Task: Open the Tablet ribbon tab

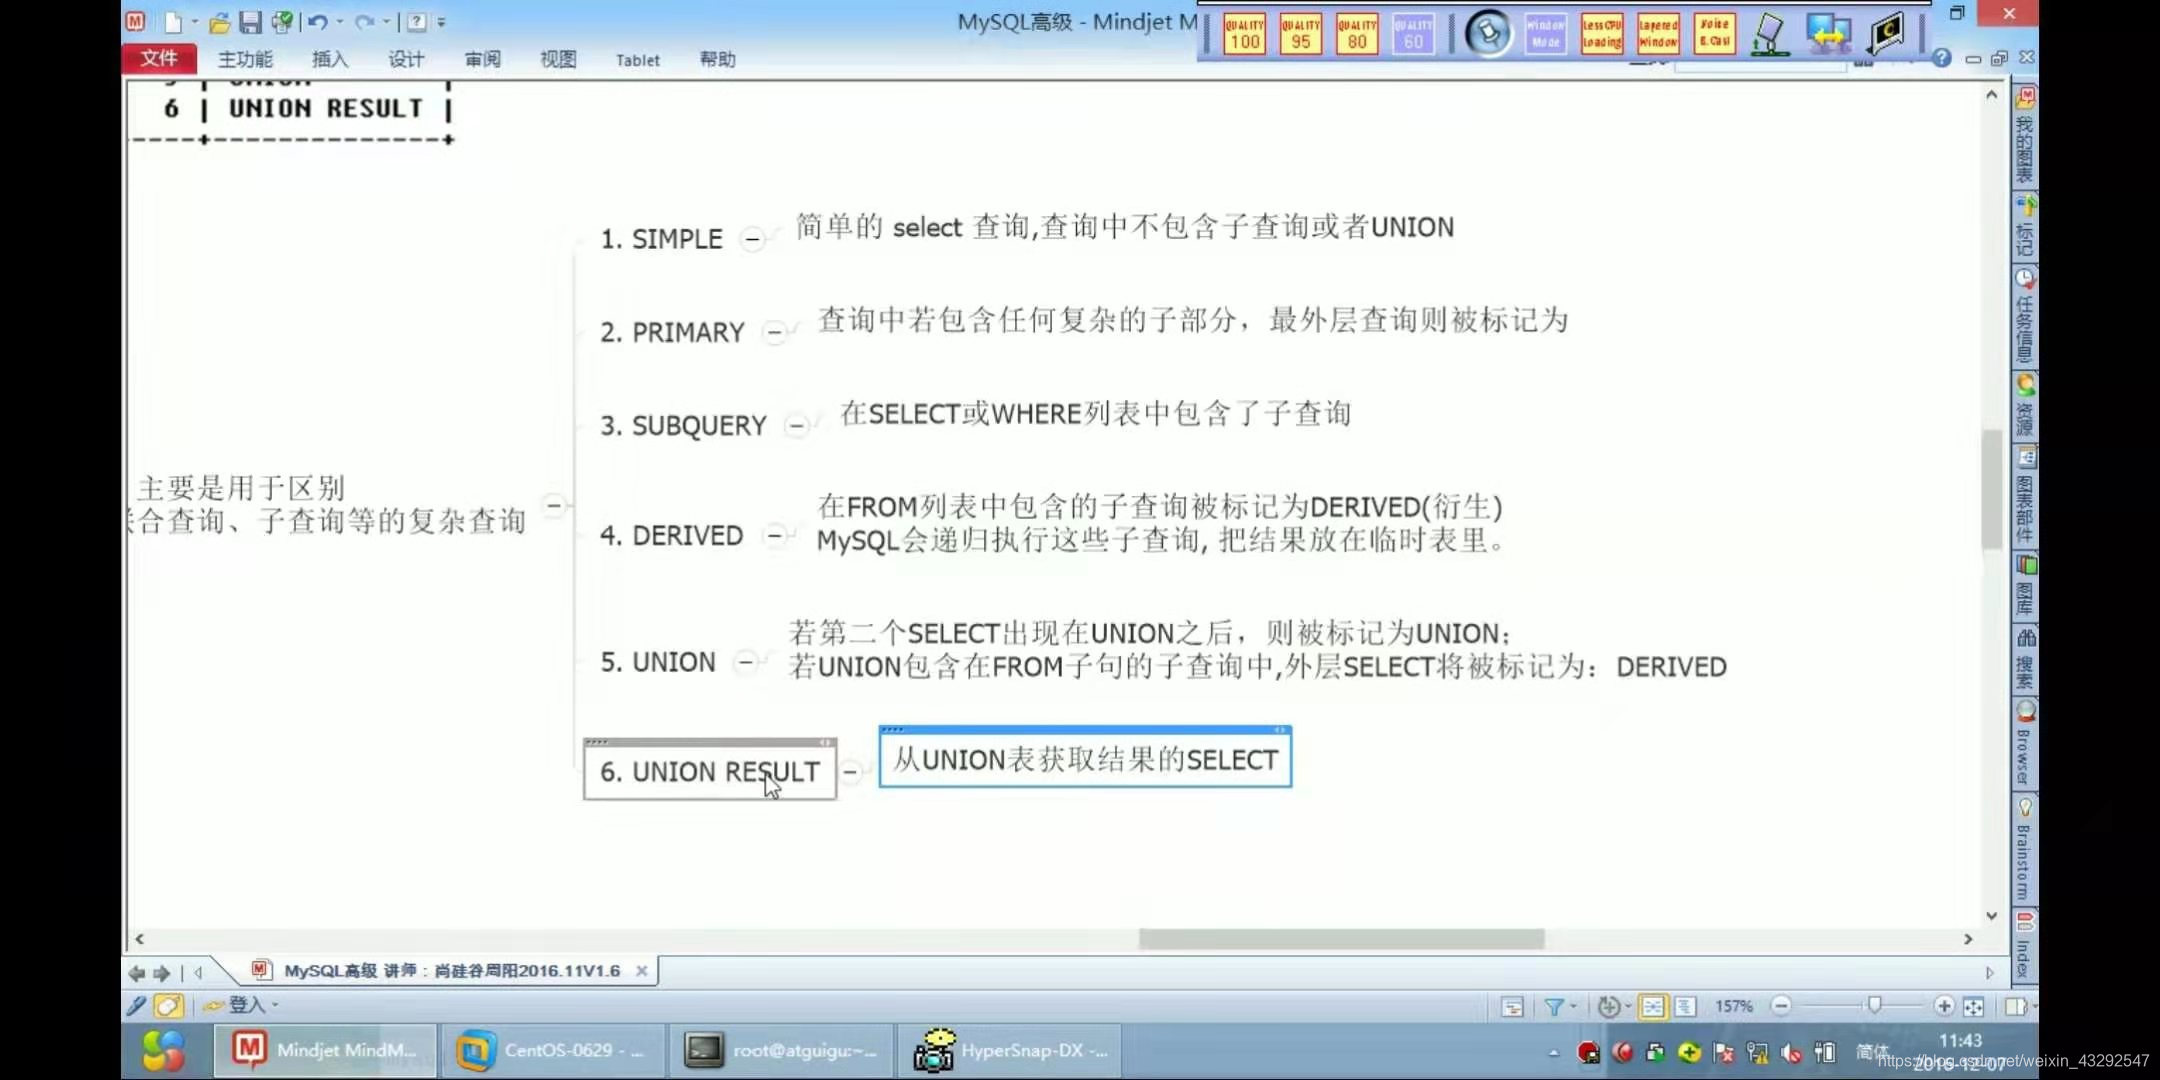Action: click(638, 60)
